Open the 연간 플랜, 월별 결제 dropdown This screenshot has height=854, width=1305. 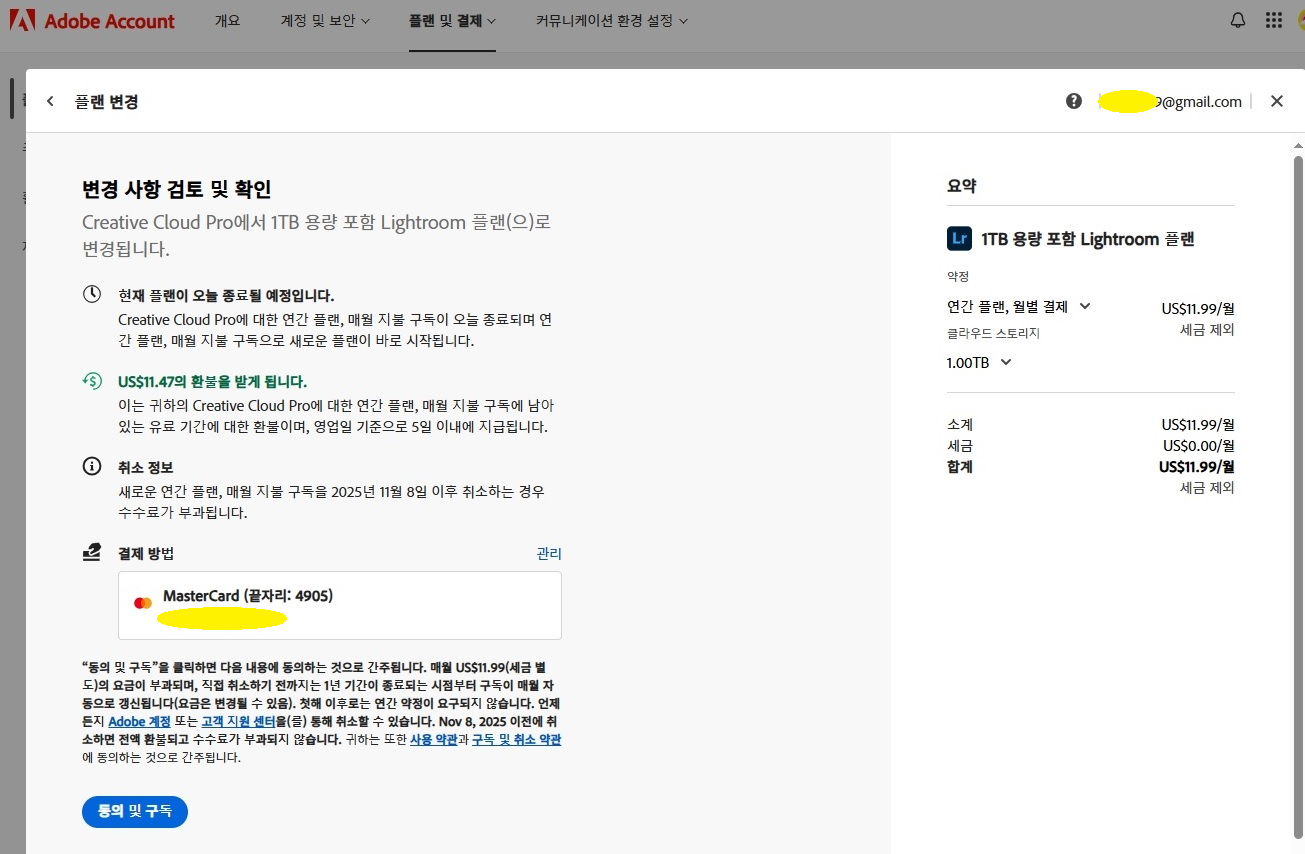1019,306
